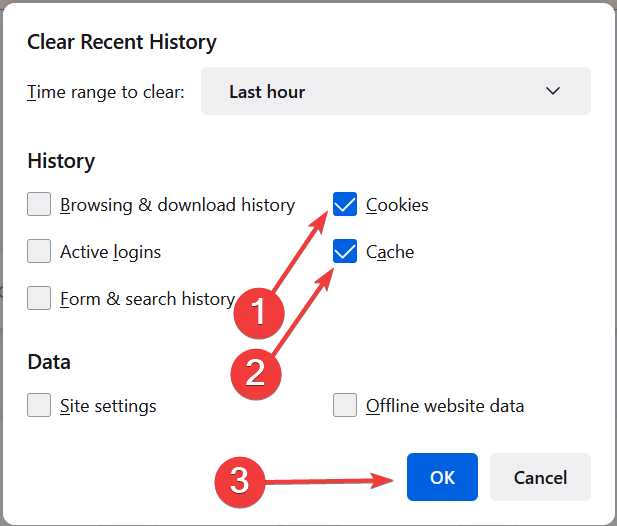
Task: Enable the Active logins checkbox
Action: (x=39, y=251)
